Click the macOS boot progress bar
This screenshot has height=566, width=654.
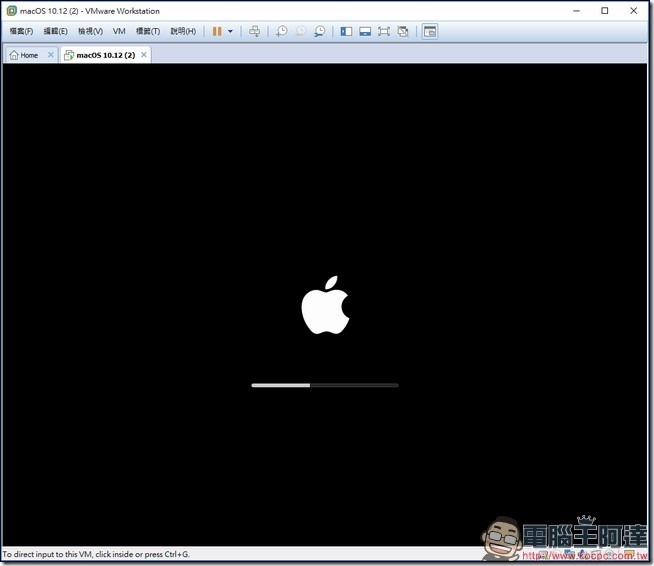pos(325,385)
